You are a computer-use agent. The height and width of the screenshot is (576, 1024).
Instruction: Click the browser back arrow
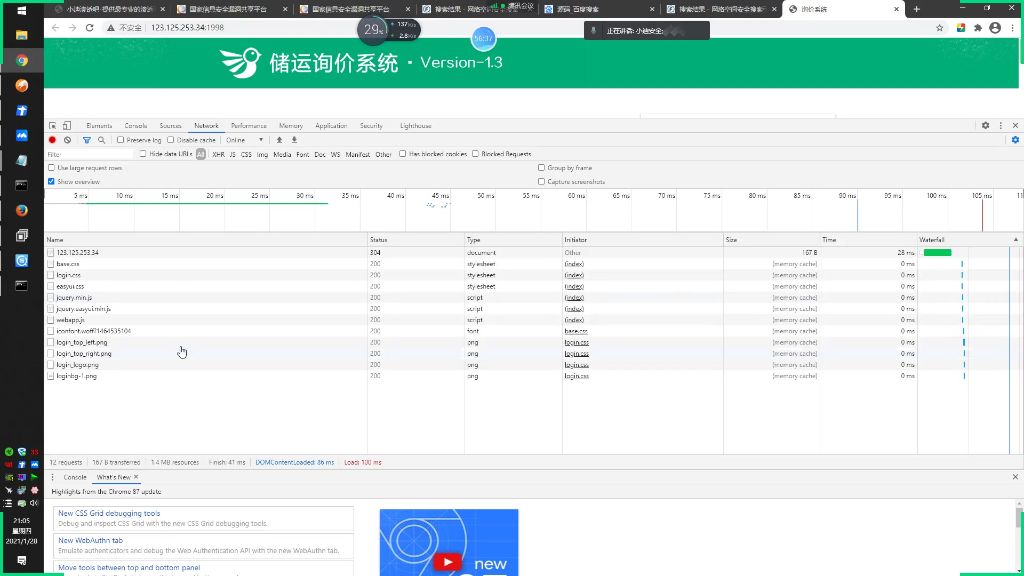click(x=56, y=27)
